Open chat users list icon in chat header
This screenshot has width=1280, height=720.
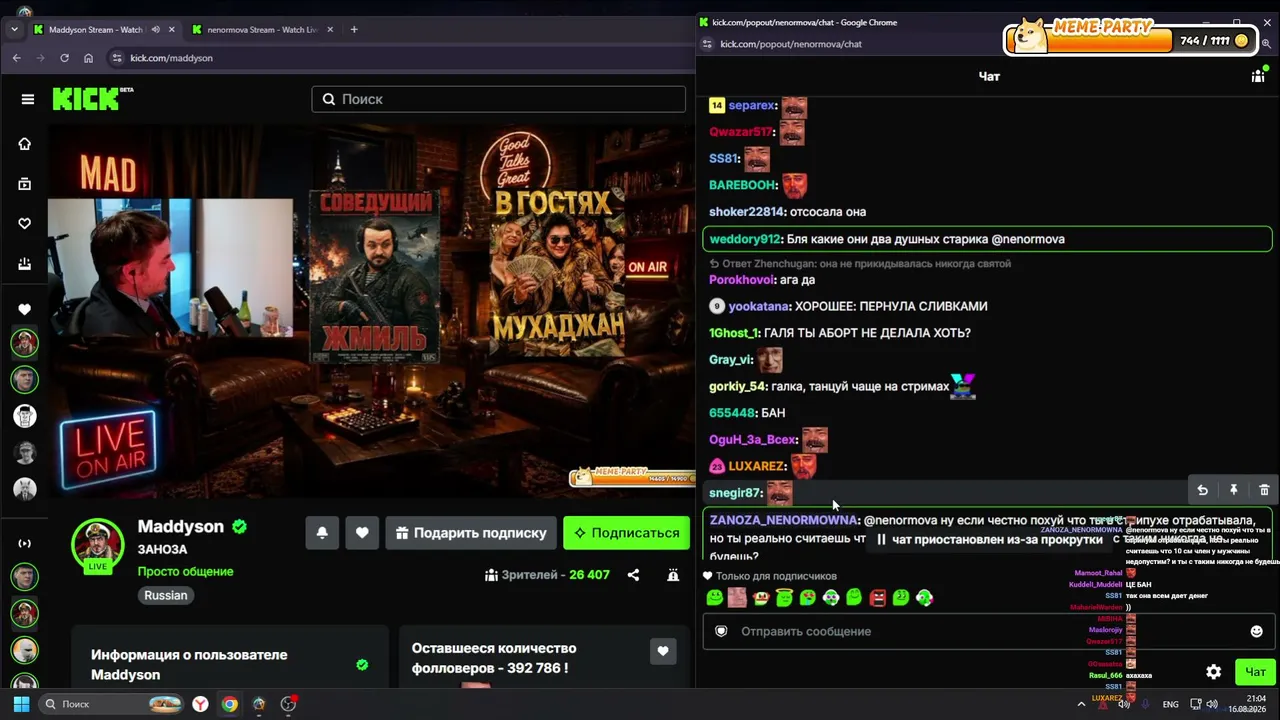pyautogui.click(x=1258, y=76)
